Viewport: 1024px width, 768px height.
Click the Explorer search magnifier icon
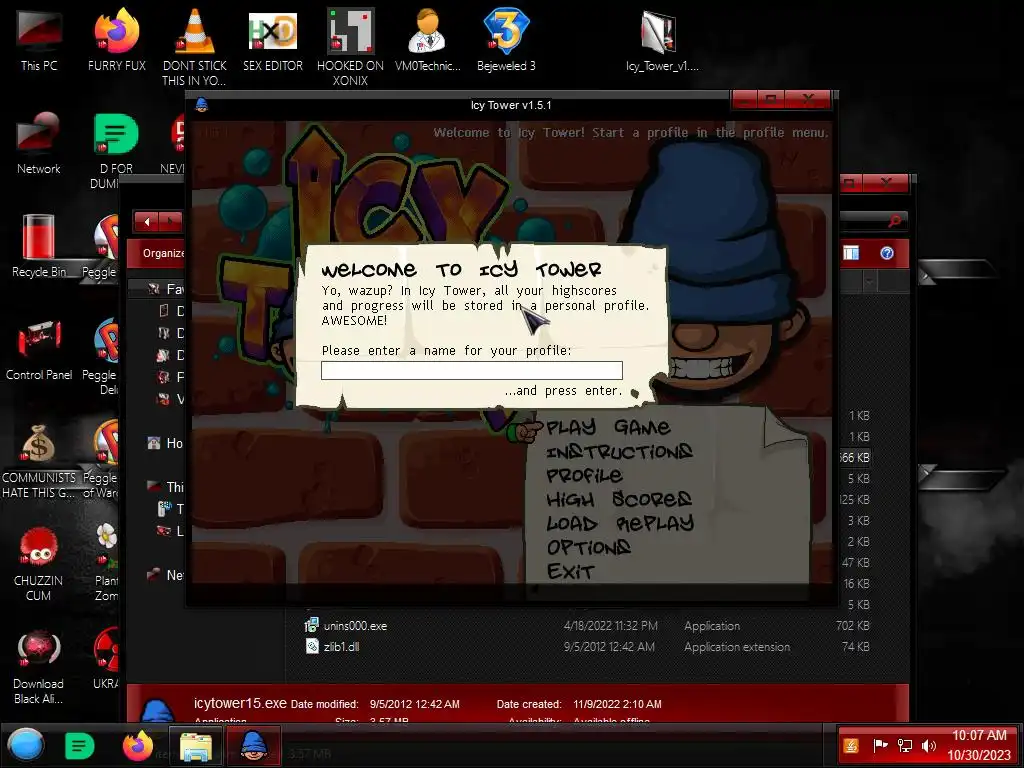[895, 221]
